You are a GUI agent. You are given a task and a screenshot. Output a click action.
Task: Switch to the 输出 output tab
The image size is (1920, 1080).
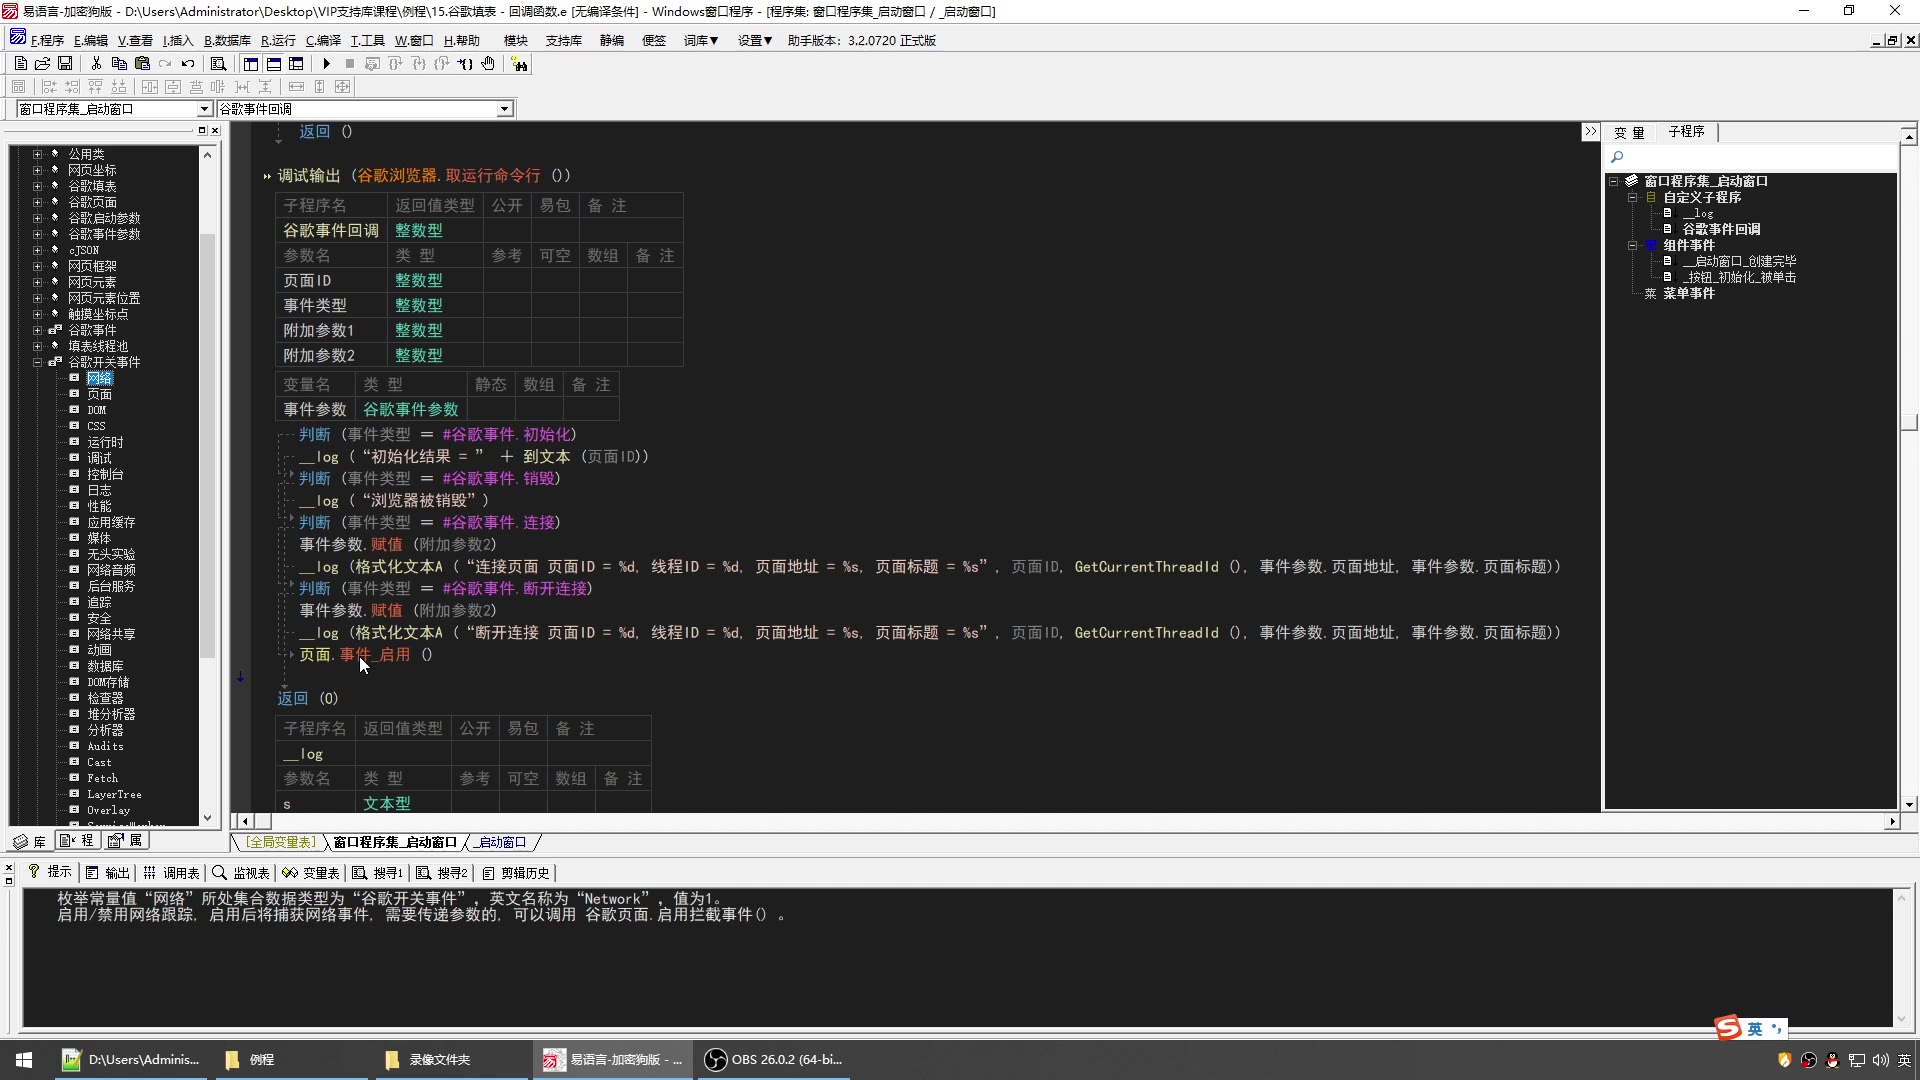108,873
